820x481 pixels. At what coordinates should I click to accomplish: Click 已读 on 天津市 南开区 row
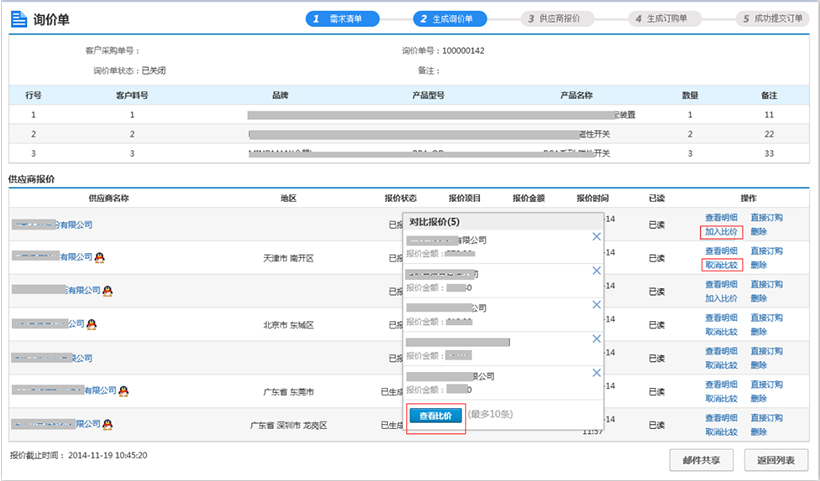[x=657, y=258]
